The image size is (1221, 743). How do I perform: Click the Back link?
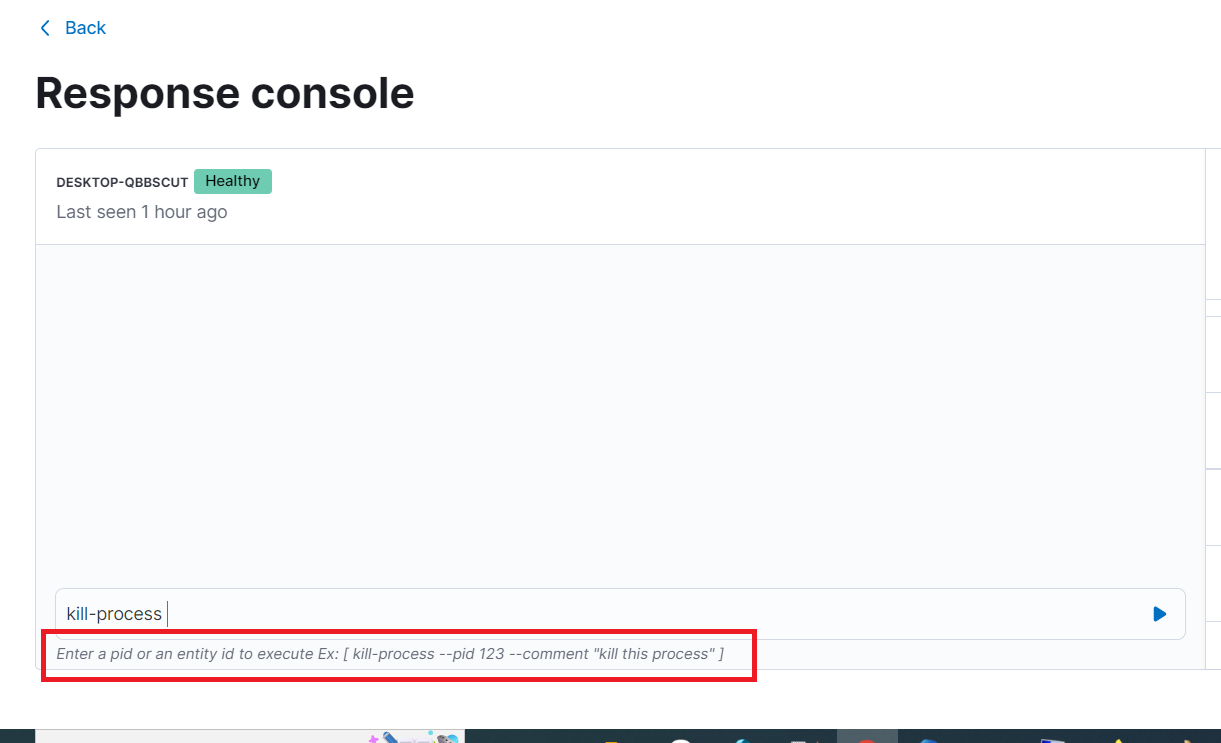pyautogui.click(x=85, y=28)
